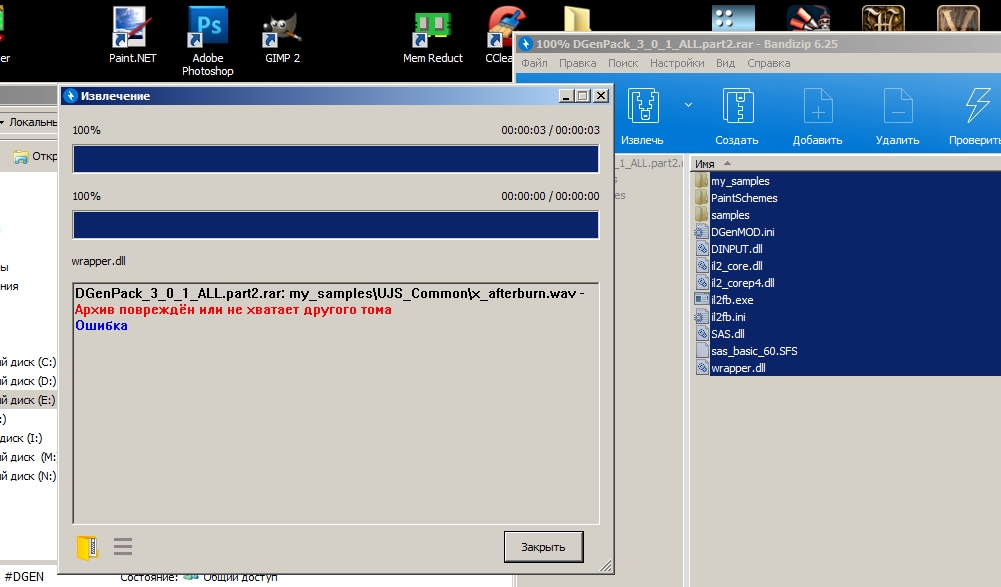This screenshot has width=1001, height=587.
Task: Select il2fb.exe file
Action: (x=732, y=300)
